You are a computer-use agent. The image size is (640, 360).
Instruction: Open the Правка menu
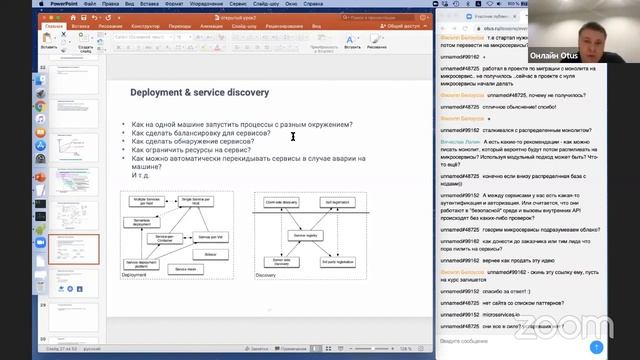(x=110, y=4)
